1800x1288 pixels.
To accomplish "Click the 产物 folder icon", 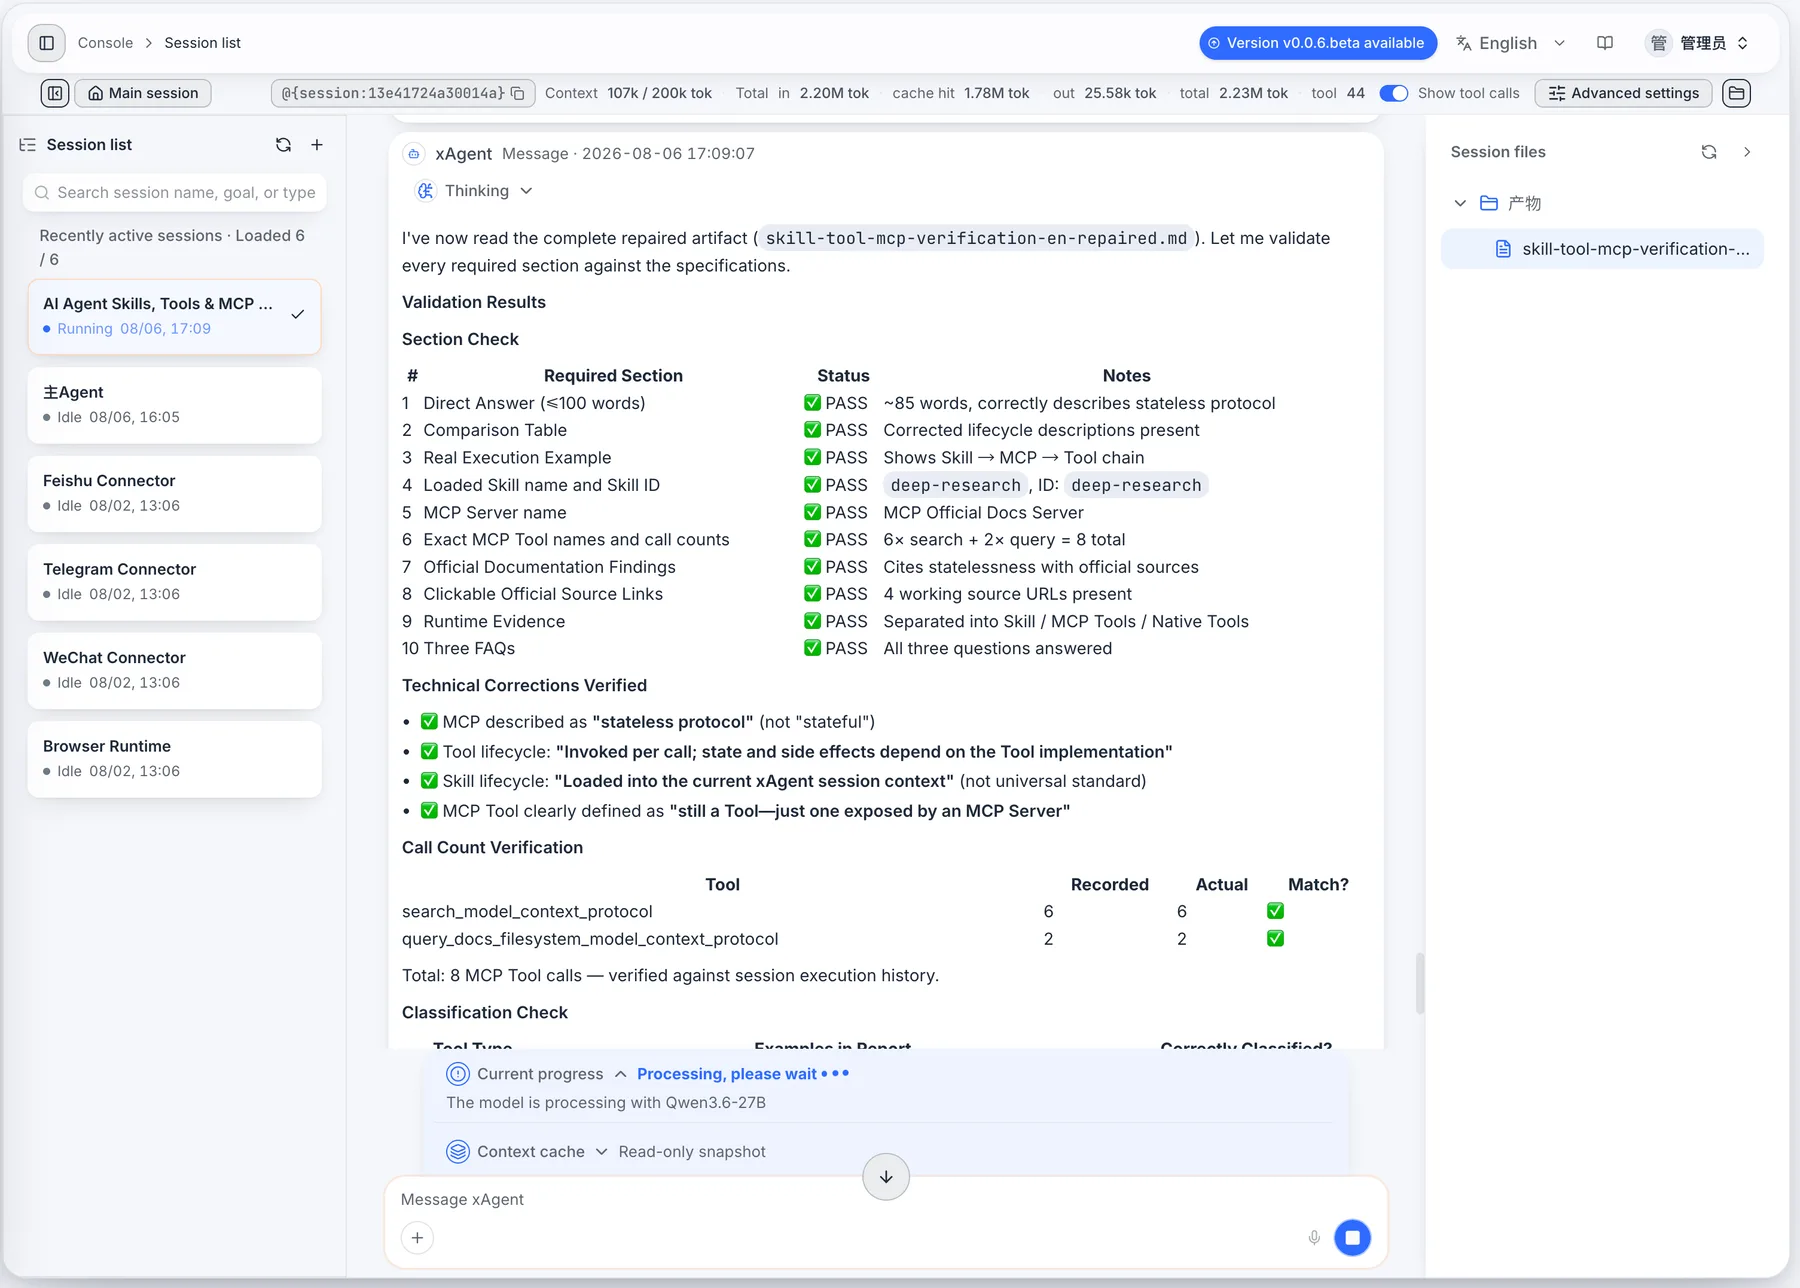I will pos(1489,203).
